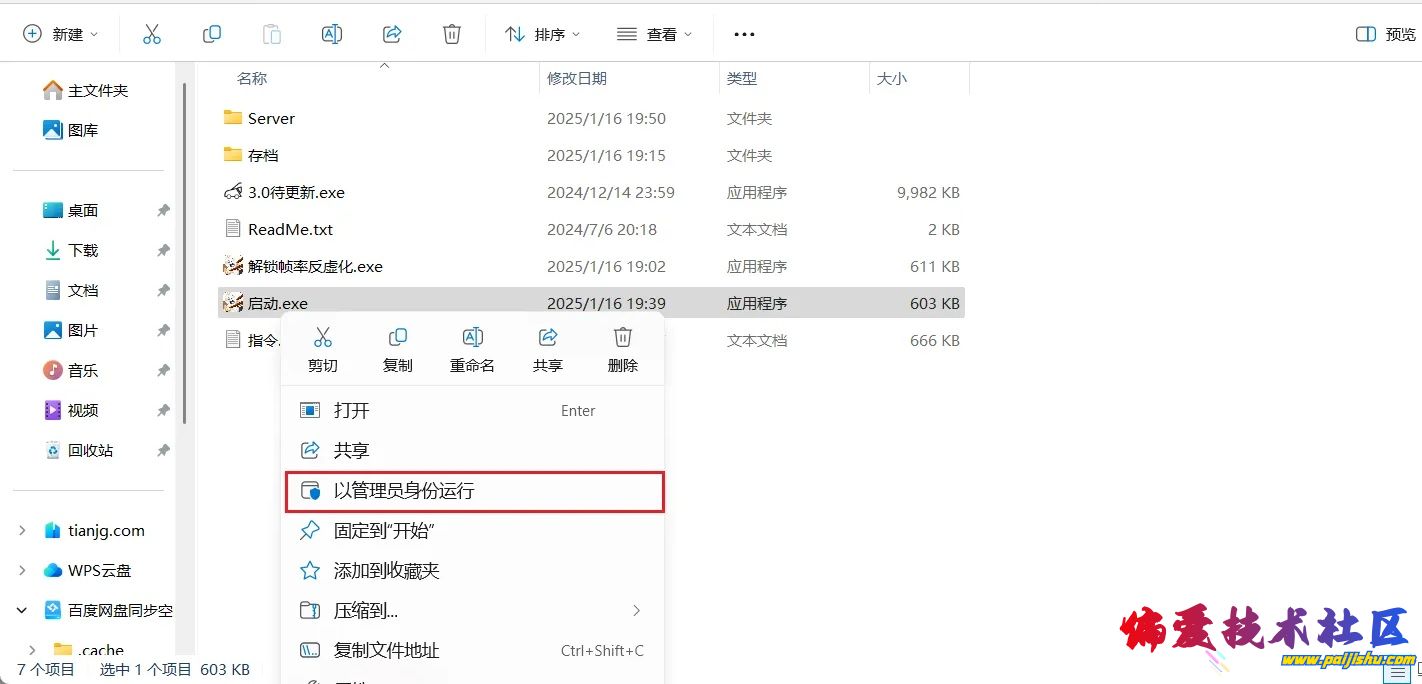Open the Server folder
The width and height of the screenshot is (1422, 684).
coord(271,118)
